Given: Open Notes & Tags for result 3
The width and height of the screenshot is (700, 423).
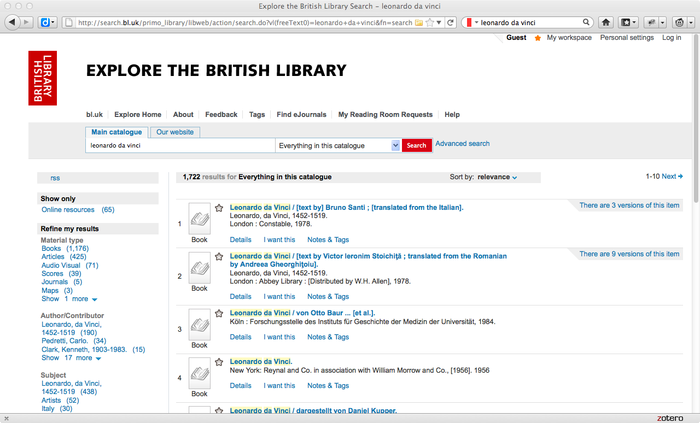Looking at the screenshot, I should 328,337.
